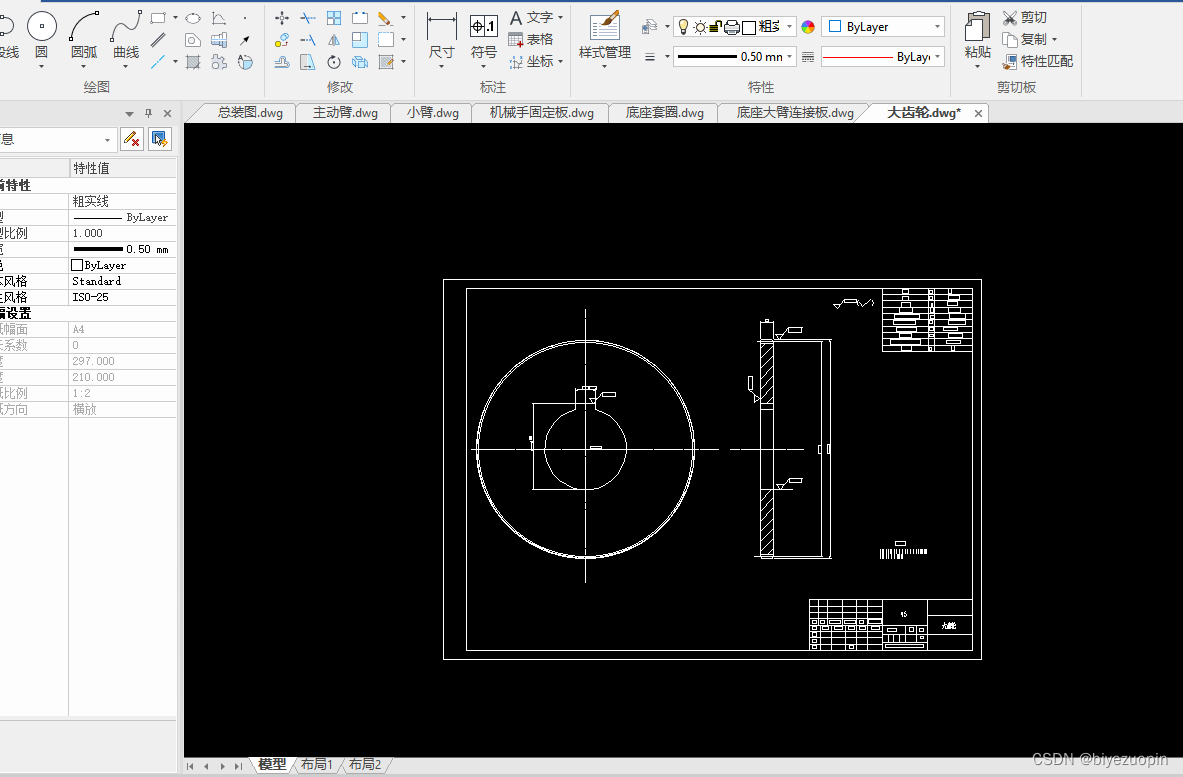The height and width of the screenshot is (777, 1183).
Task: Click the Match Properties (特性匹配) button
Action: 1038,61
